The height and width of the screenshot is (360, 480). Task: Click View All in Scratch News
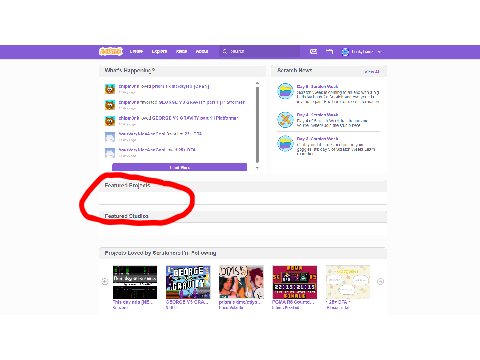(x=372, y=71)
